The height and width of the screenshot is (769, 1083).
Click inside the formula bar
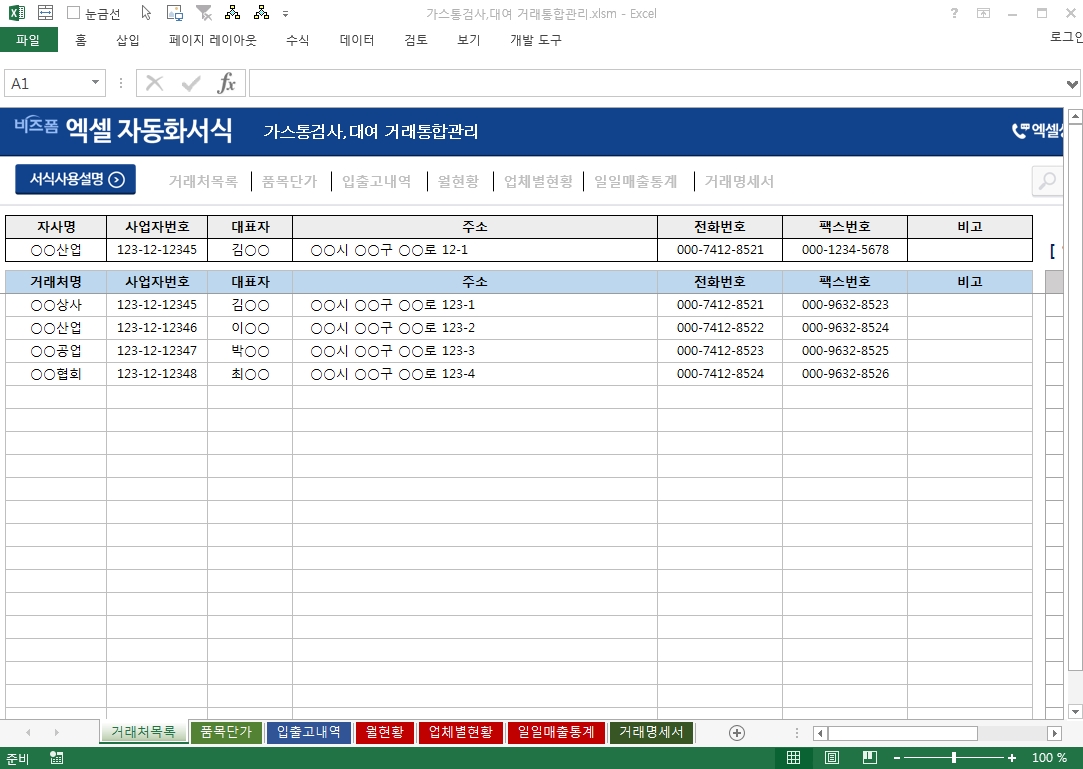656,84
